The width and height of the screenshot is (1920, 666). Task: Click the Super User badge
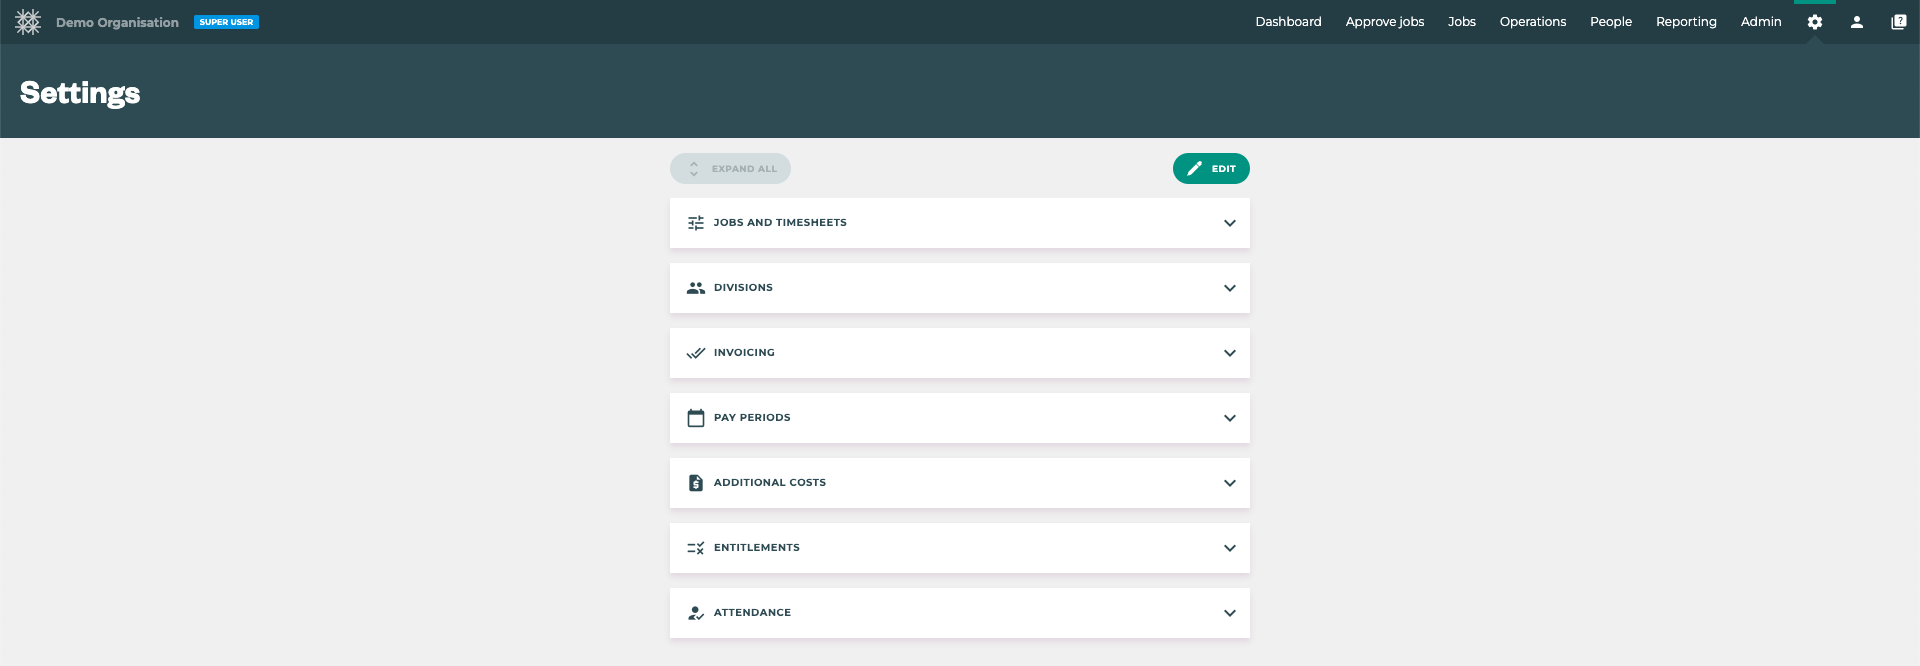[x=226, y=22]
